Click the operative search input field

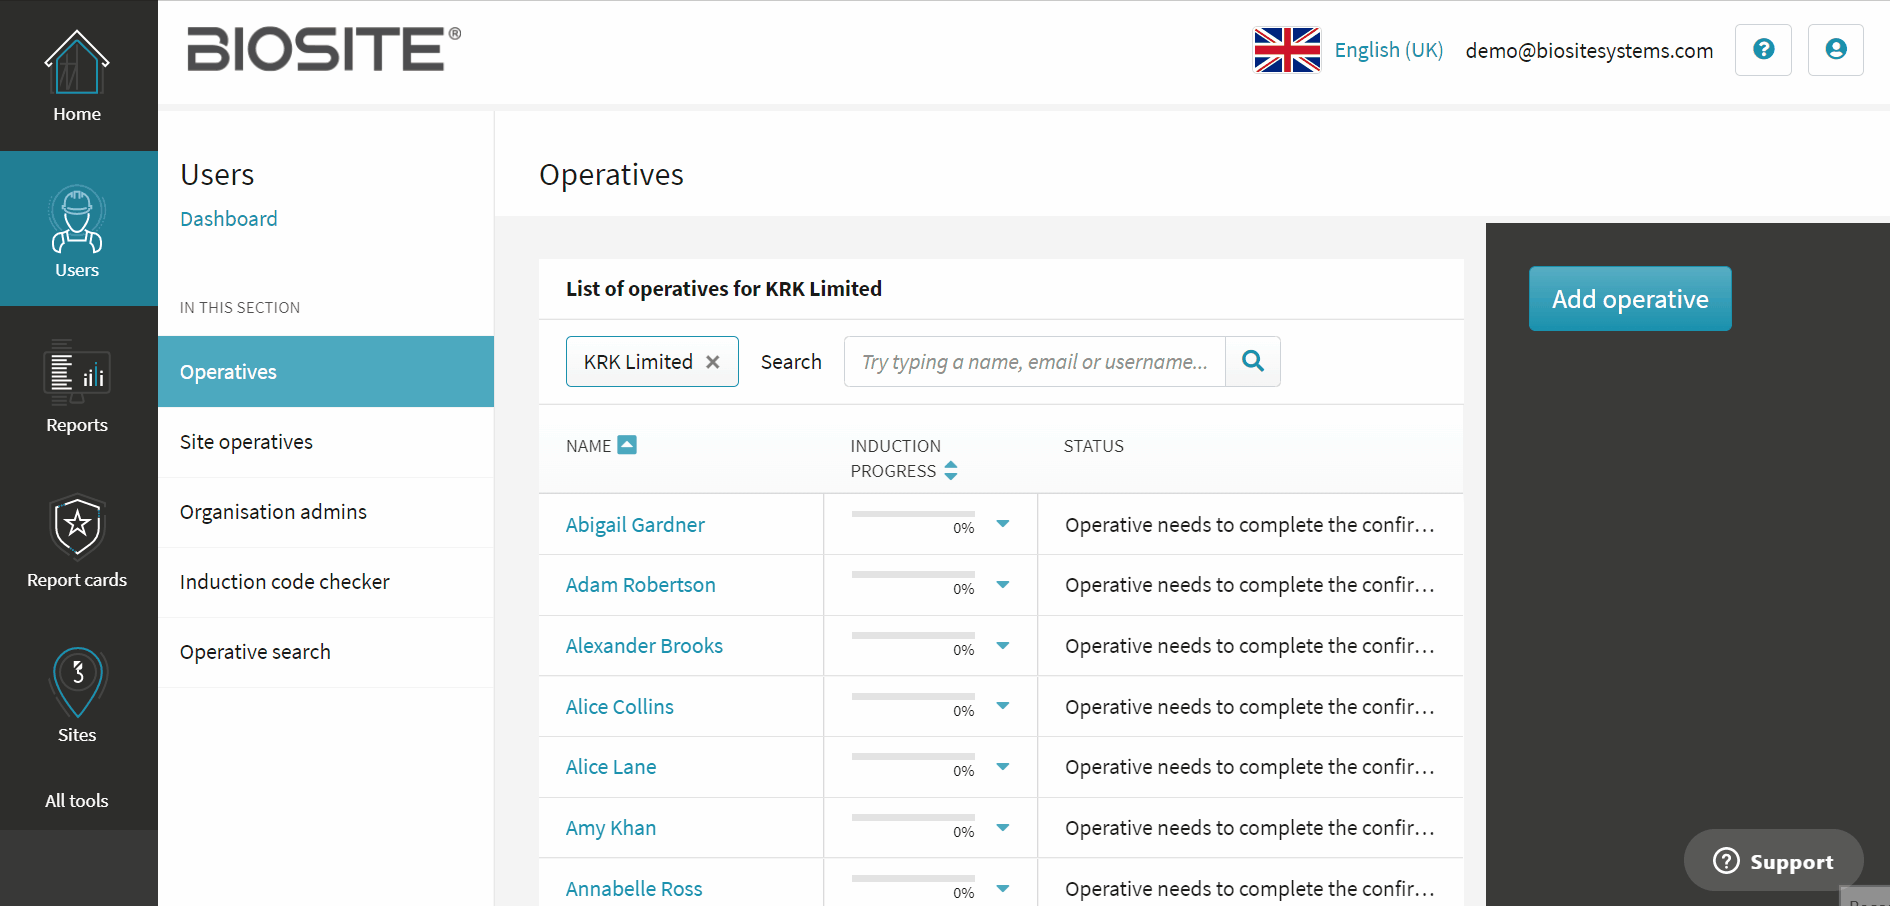(x=1035, y=362)
